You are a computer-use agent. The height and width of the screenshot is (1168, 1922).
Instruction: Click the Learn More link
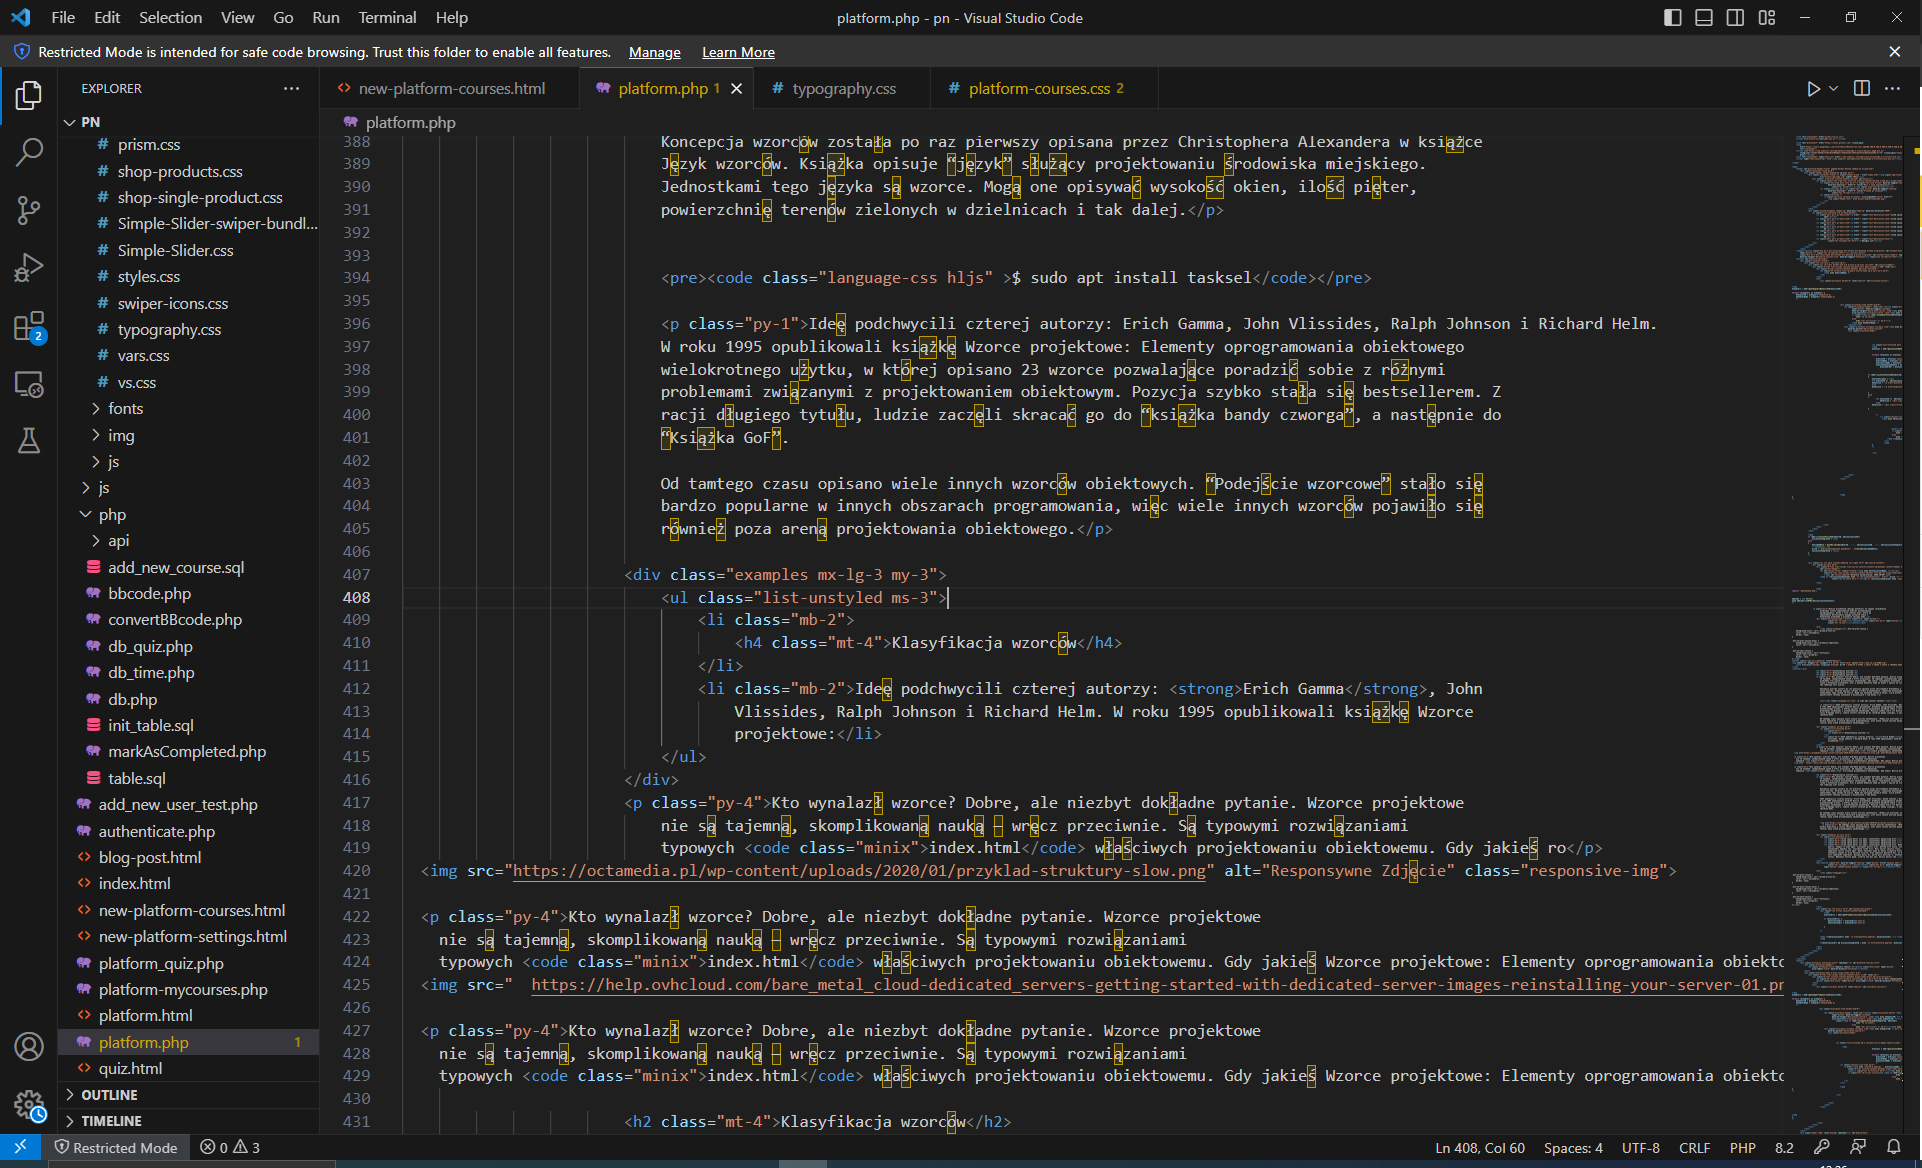[x=738, y=52]
